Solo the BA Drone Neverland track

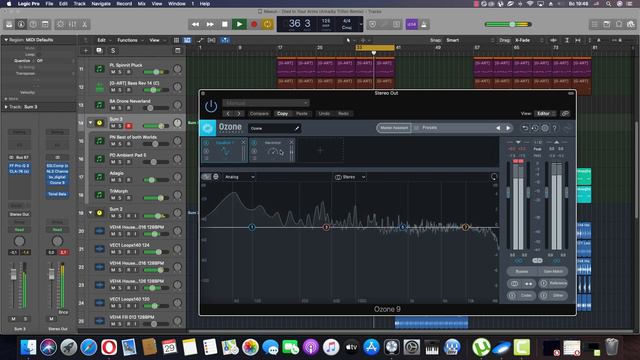pyautogui.click(x=120, y=108)
